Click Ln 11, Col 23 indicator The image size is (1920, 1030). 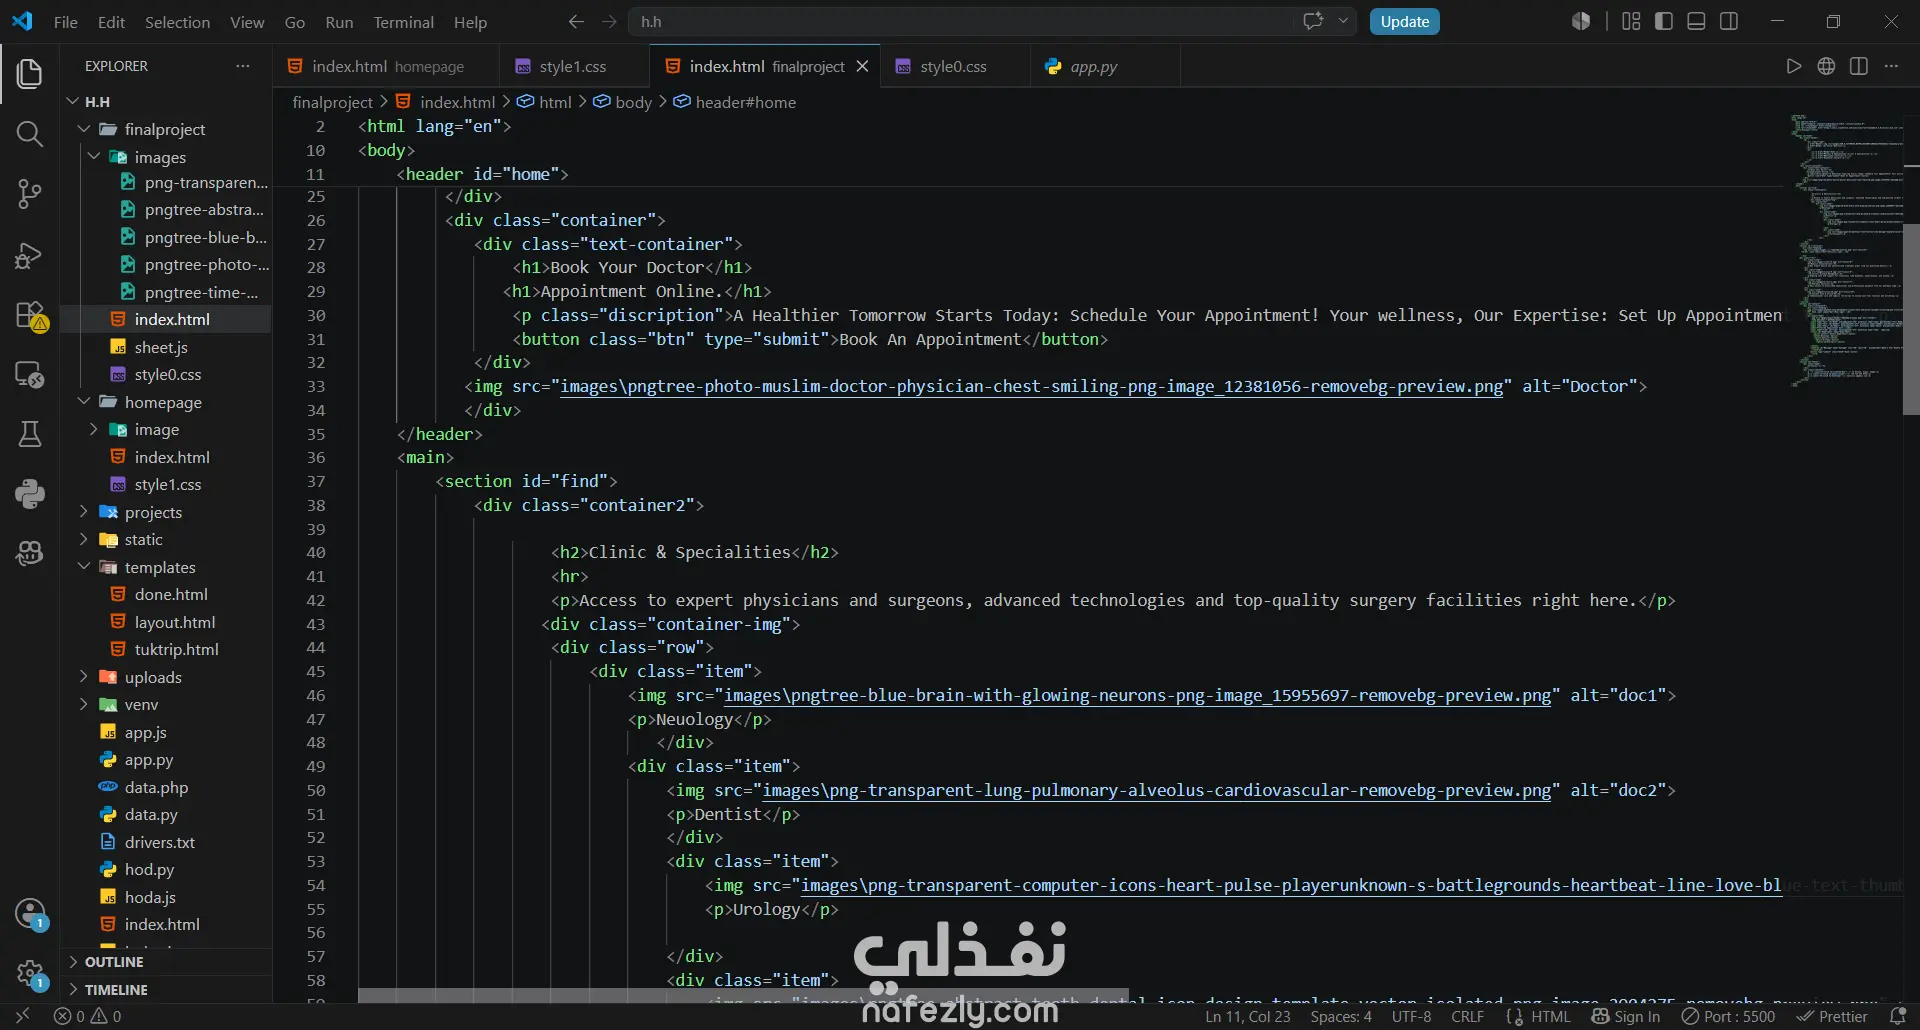coord(1247,1016)
